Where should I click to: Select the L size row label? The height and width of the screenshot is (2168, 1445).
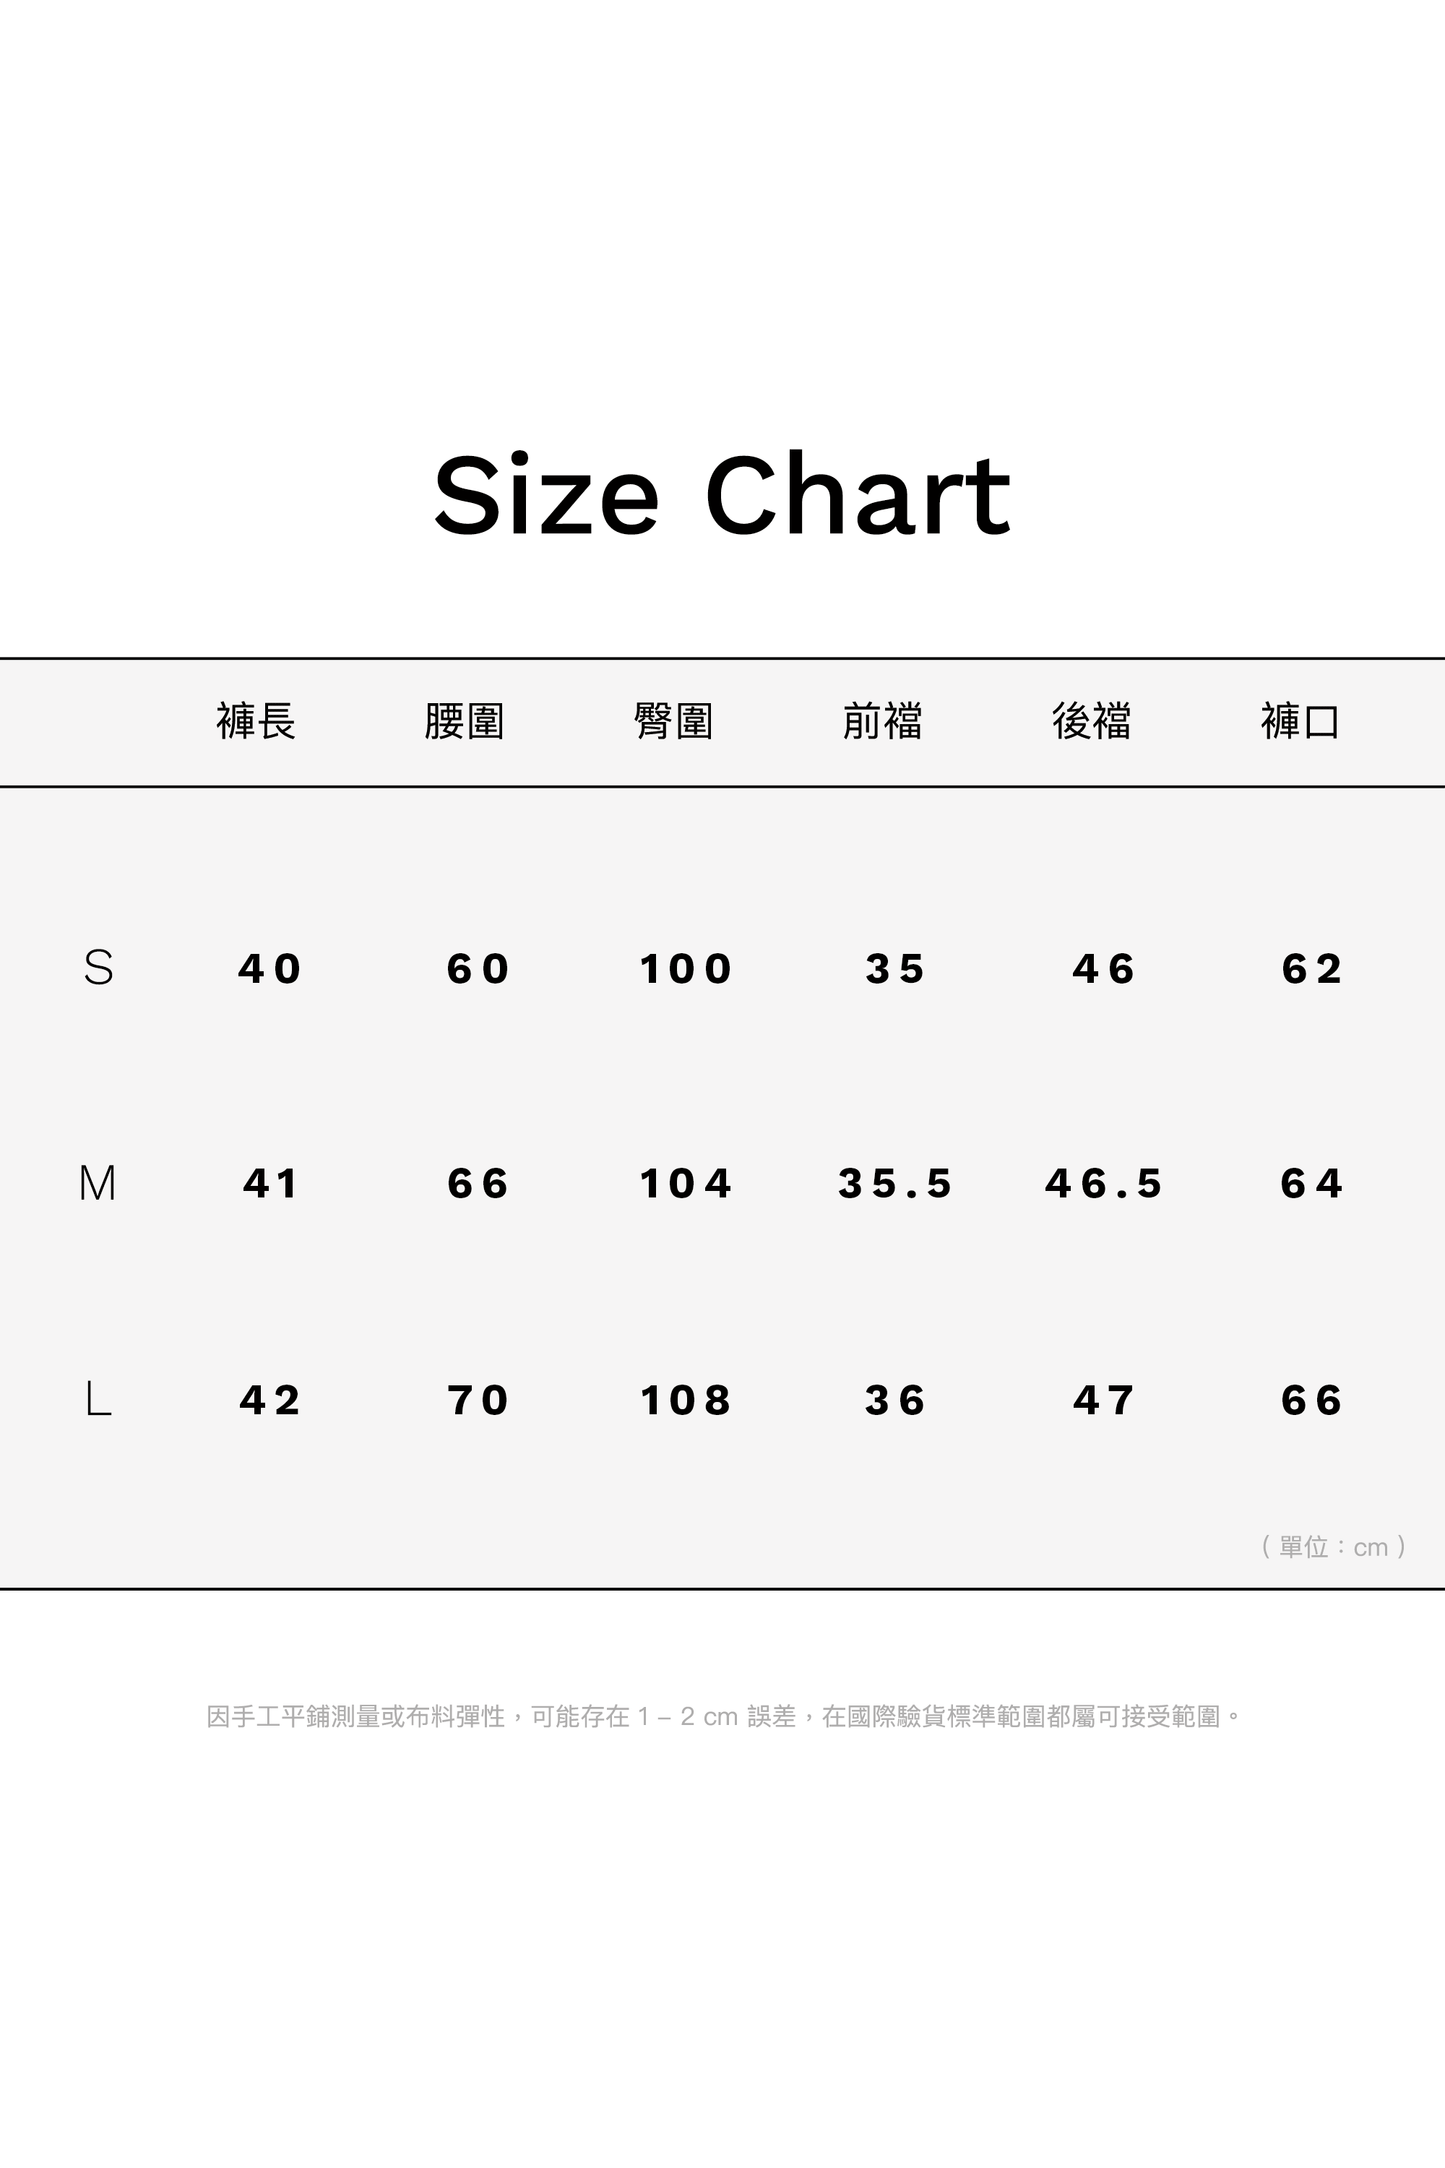pos(98,1399)
